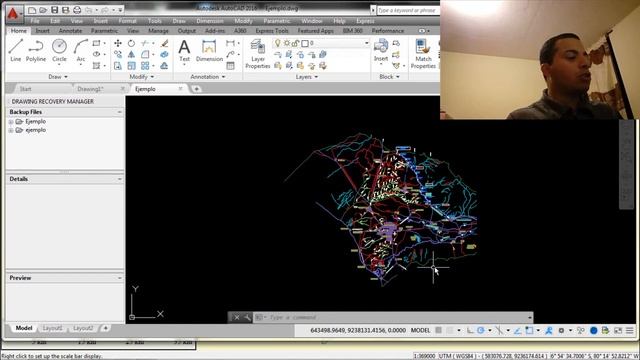640x360 pixels.
Task: Click 1:369000 scale in background window
Action: (424, 356)
